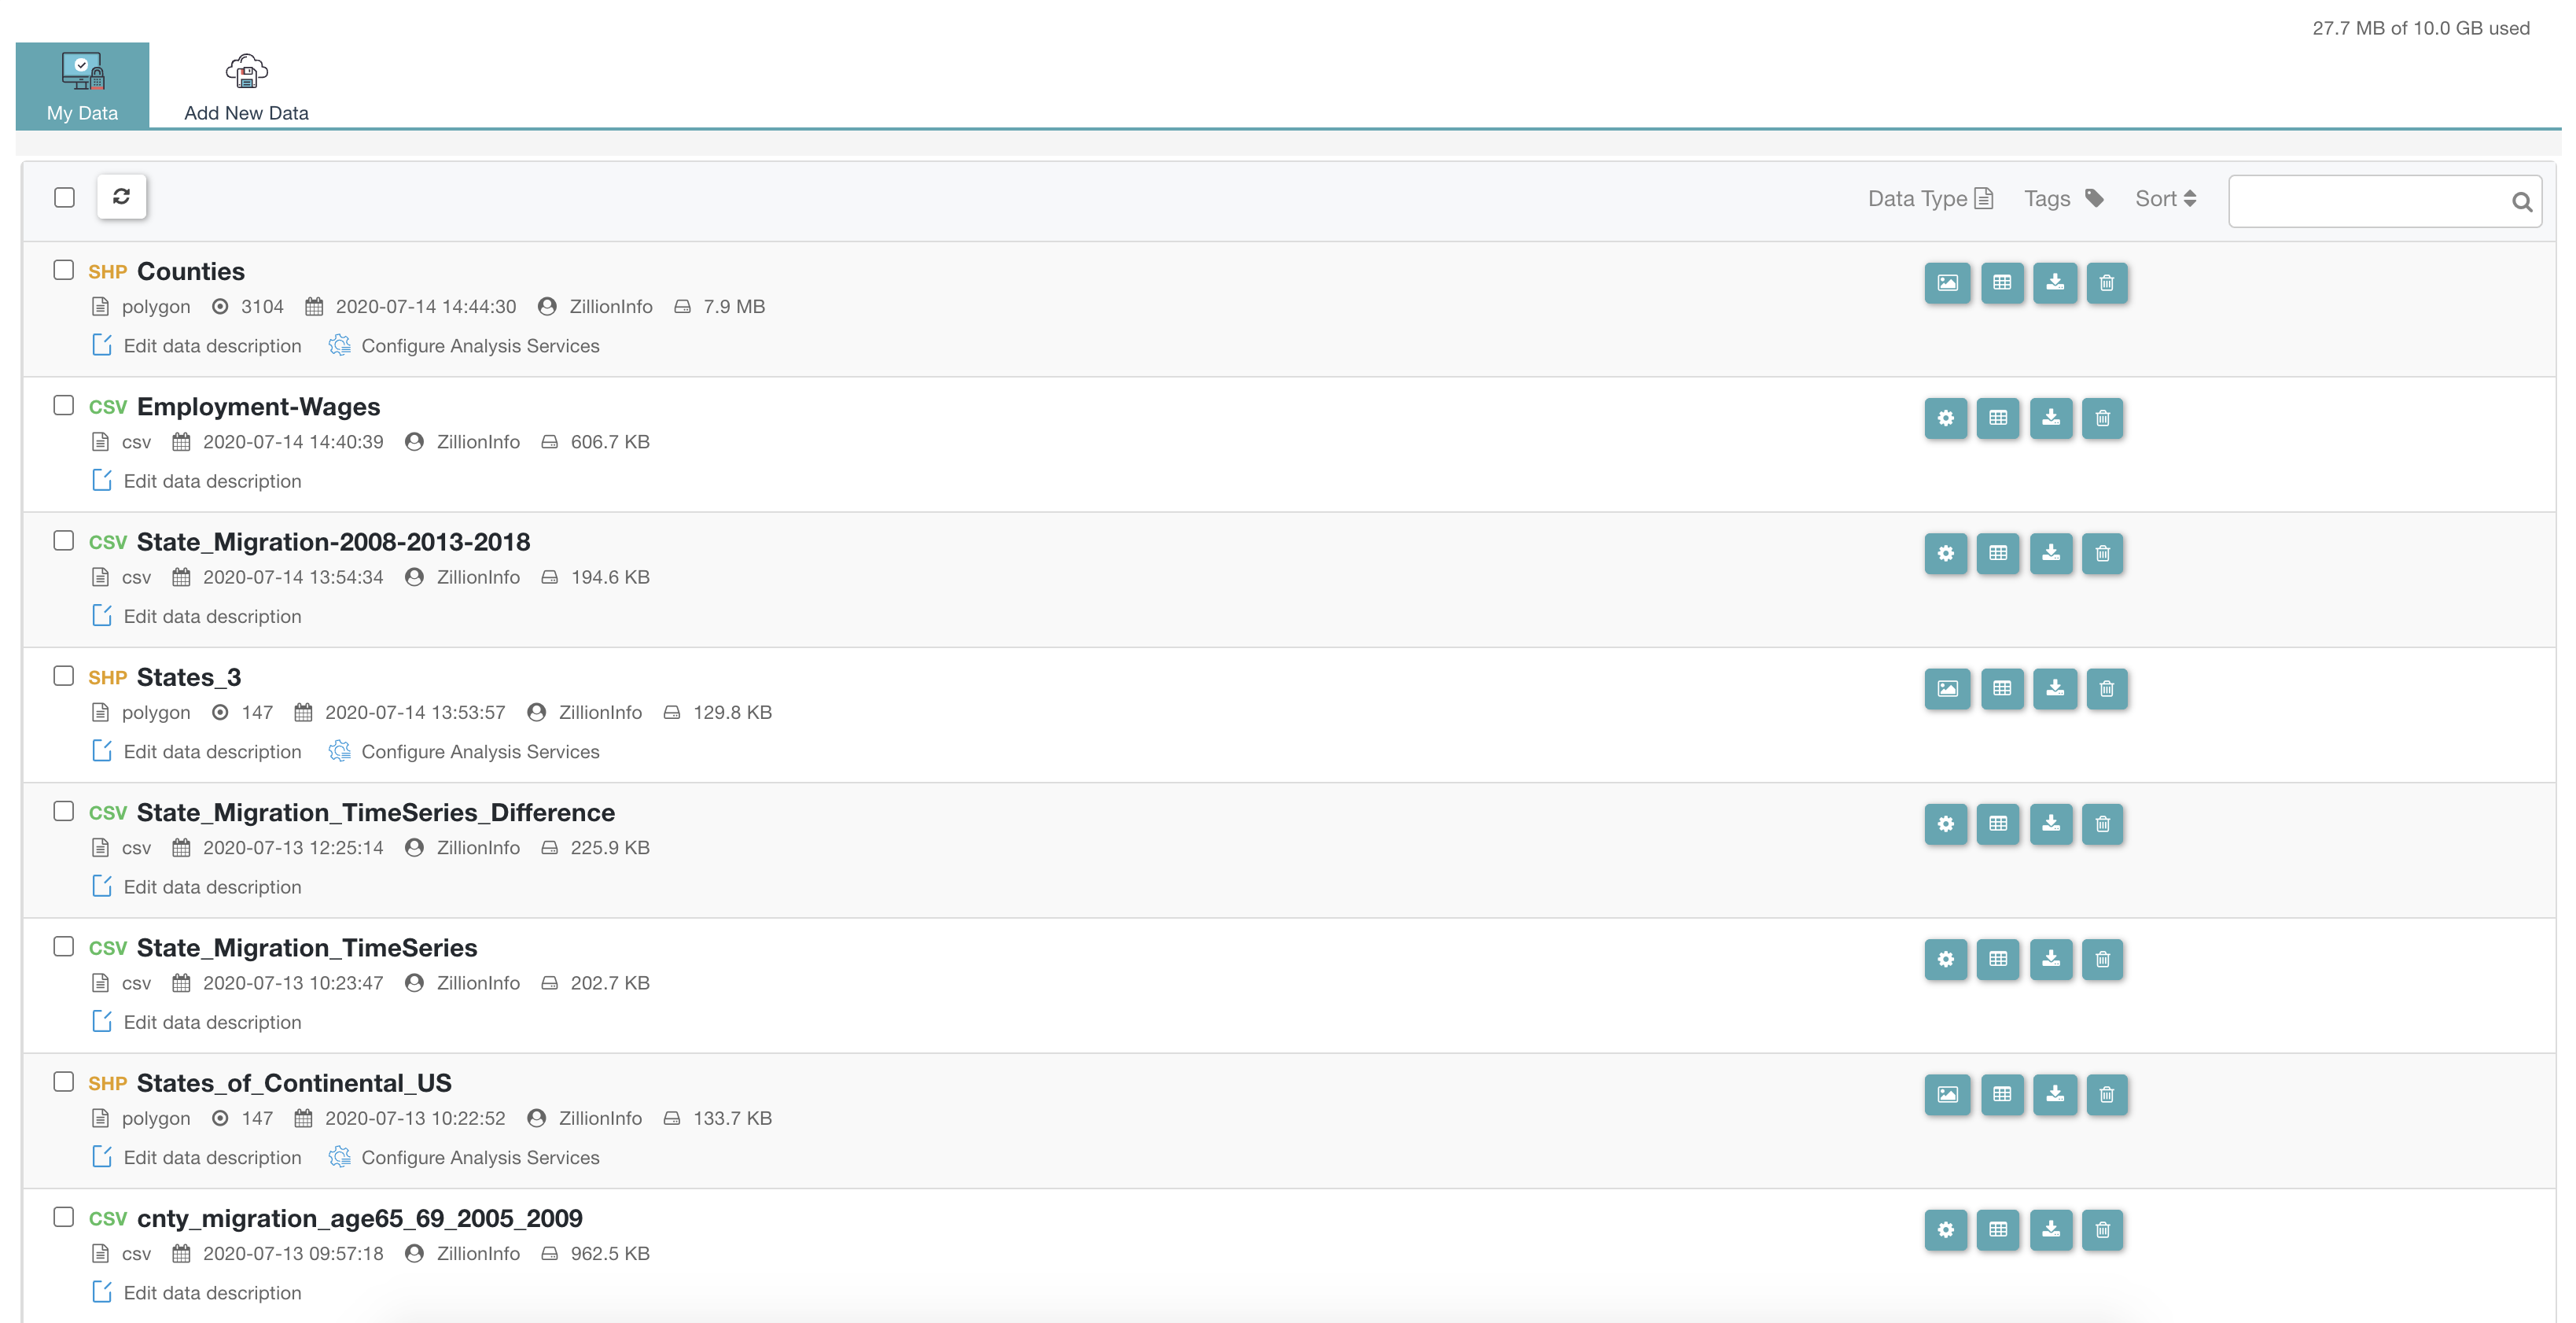Image resolution: width=2576 pixels, height=1323 pixels.
Task: Download the Employment-Wages CSV file
Action: tap(2050, 418)
